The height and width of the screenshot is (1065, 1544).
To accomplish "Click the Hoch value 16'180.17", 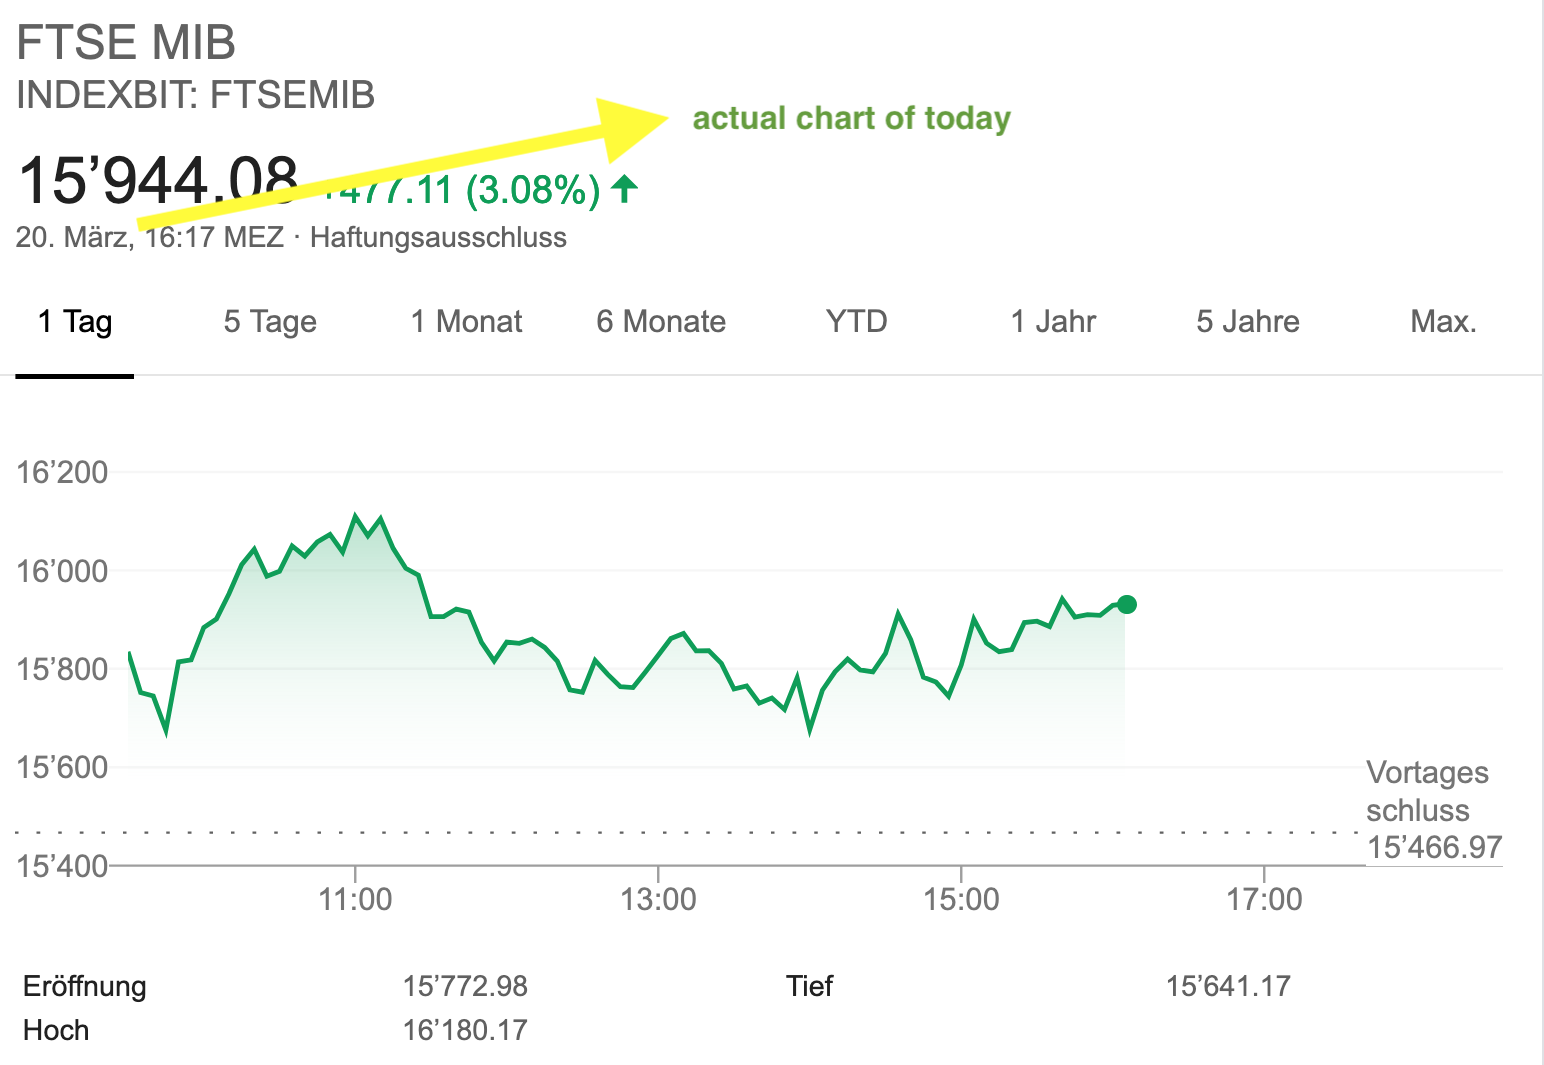I will tap(465, 1030).
